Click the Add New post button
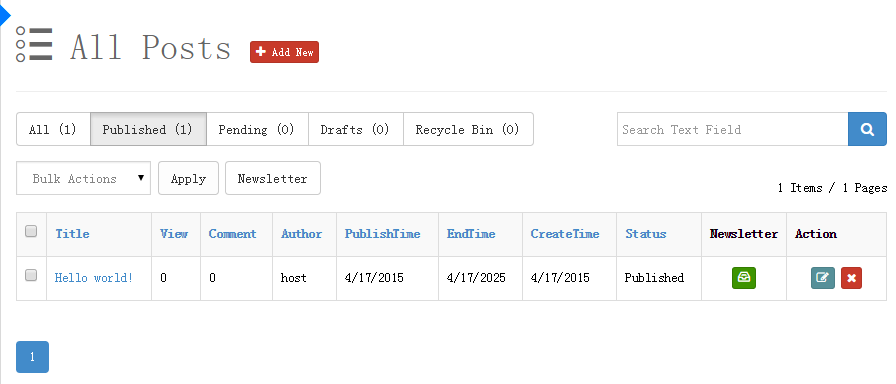The height and width of the screenshot is (384, 896). pyautogui.click(x=284, y=52)
